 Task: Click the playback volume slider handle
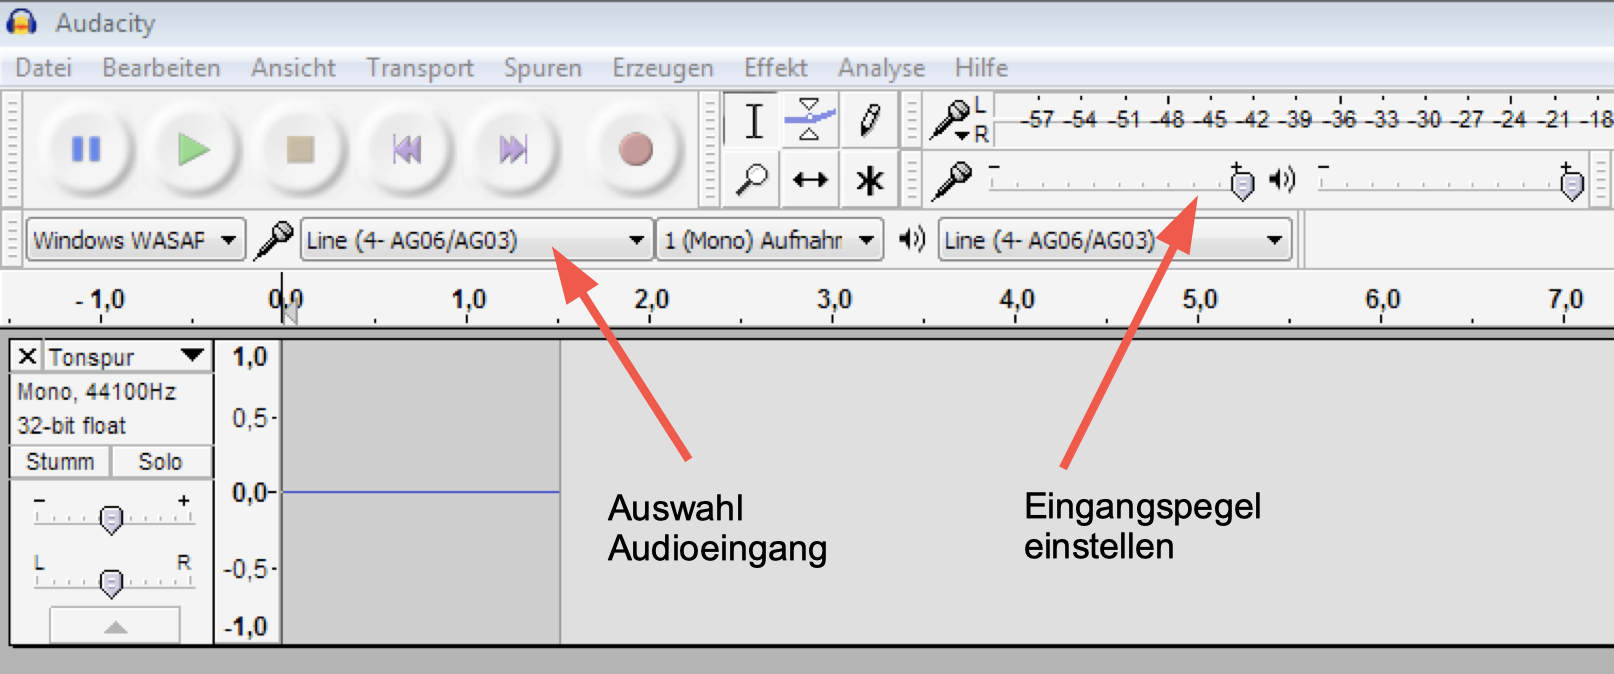1572,183
